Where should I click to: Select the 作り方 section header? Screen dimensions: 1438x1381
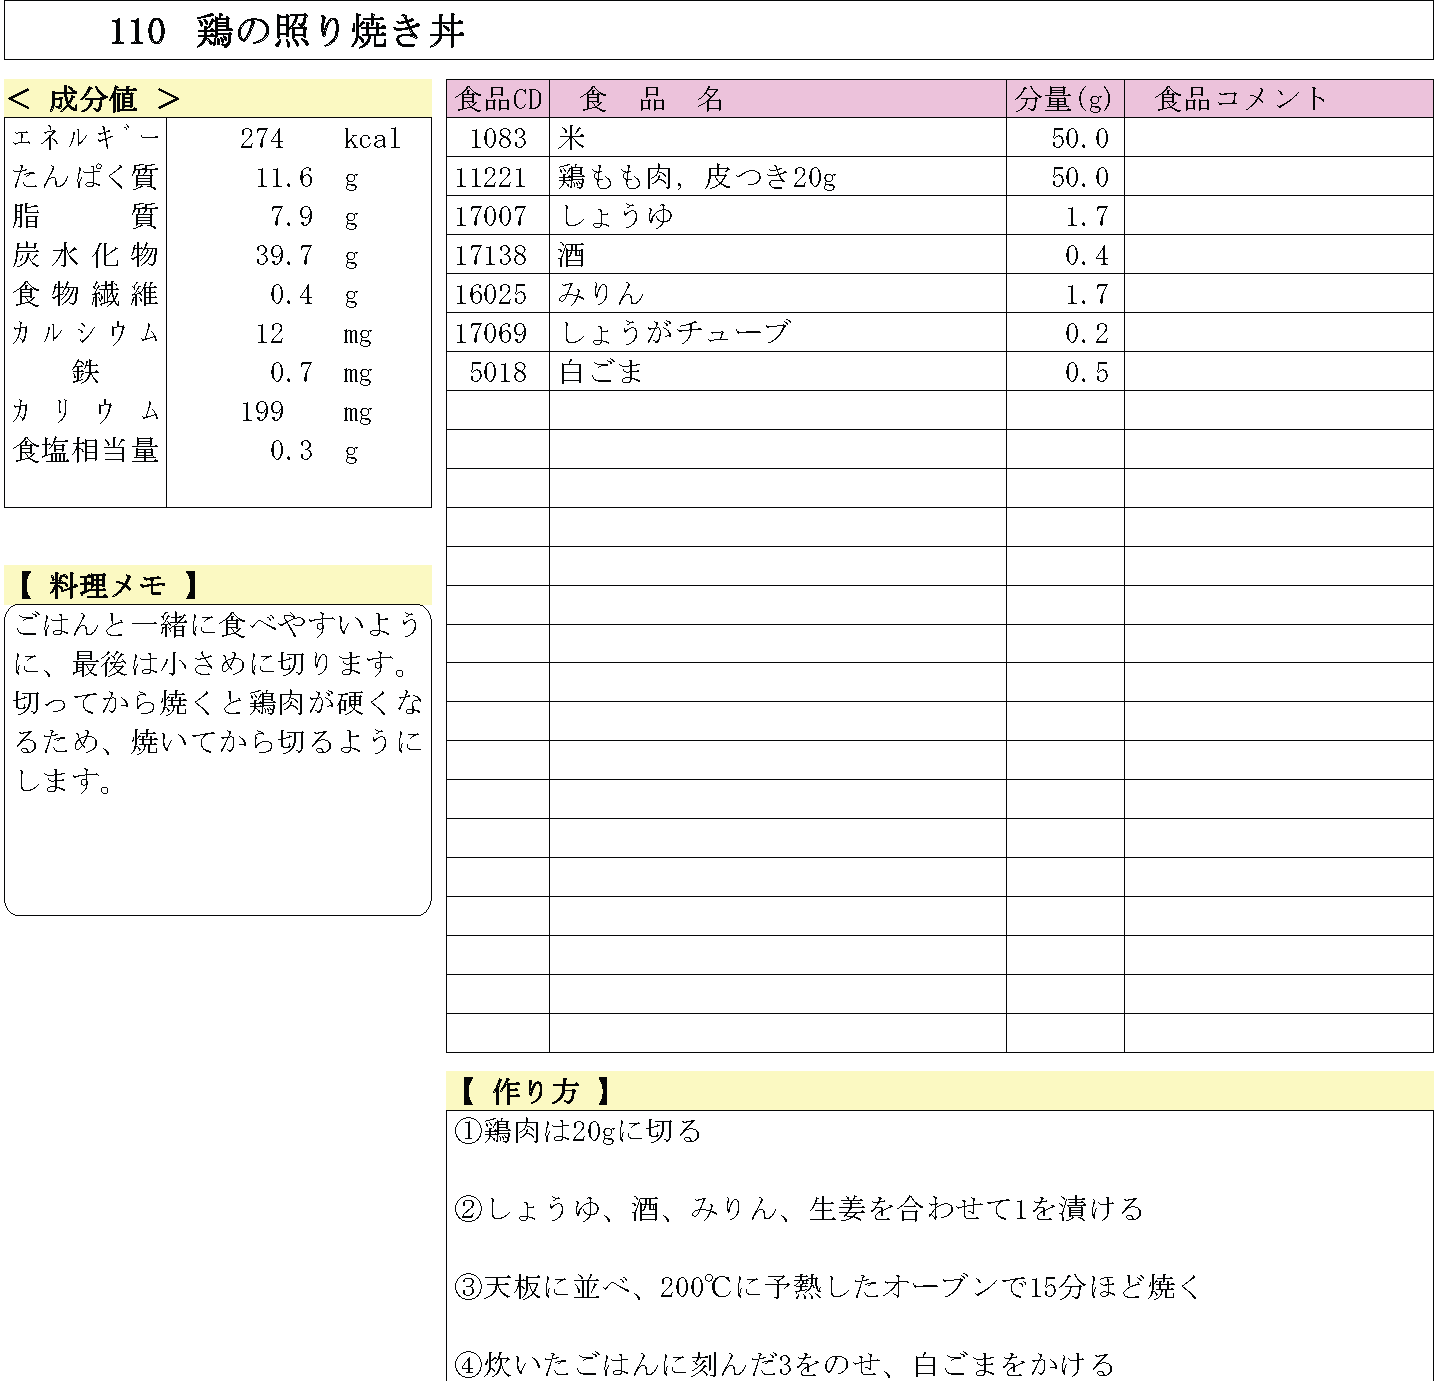(535, 1091)
